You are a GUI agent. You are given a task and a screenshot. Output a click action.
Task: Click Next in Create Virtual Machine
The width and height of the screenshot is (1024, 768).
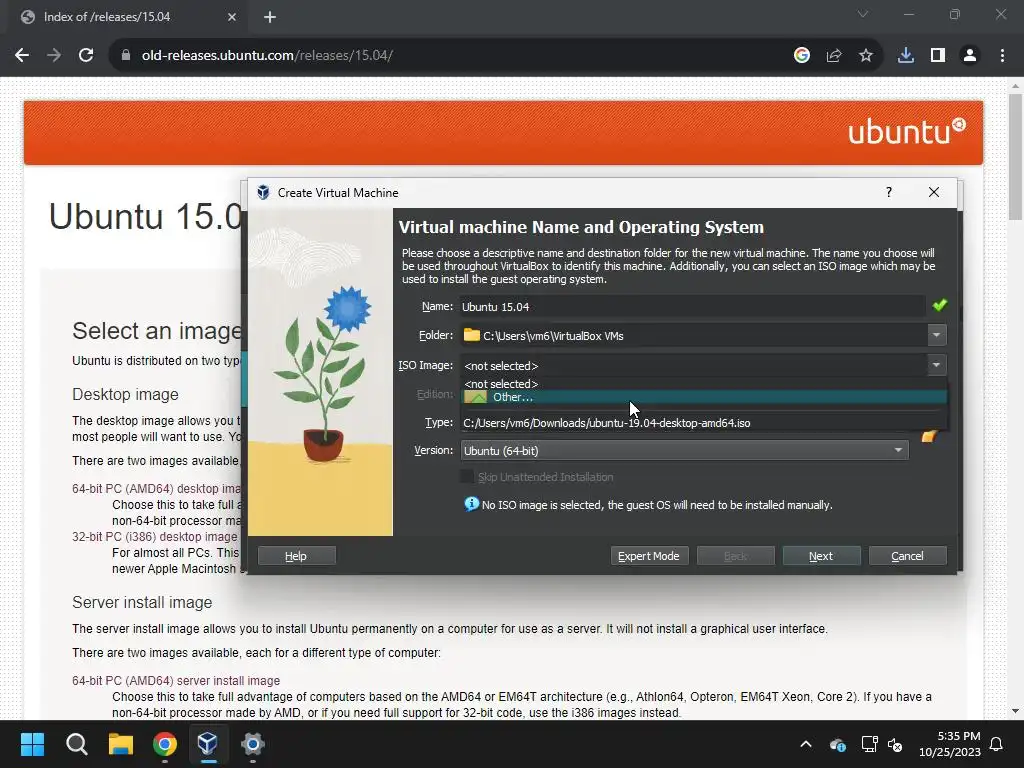pyautogui.click(x=822, y=556)
